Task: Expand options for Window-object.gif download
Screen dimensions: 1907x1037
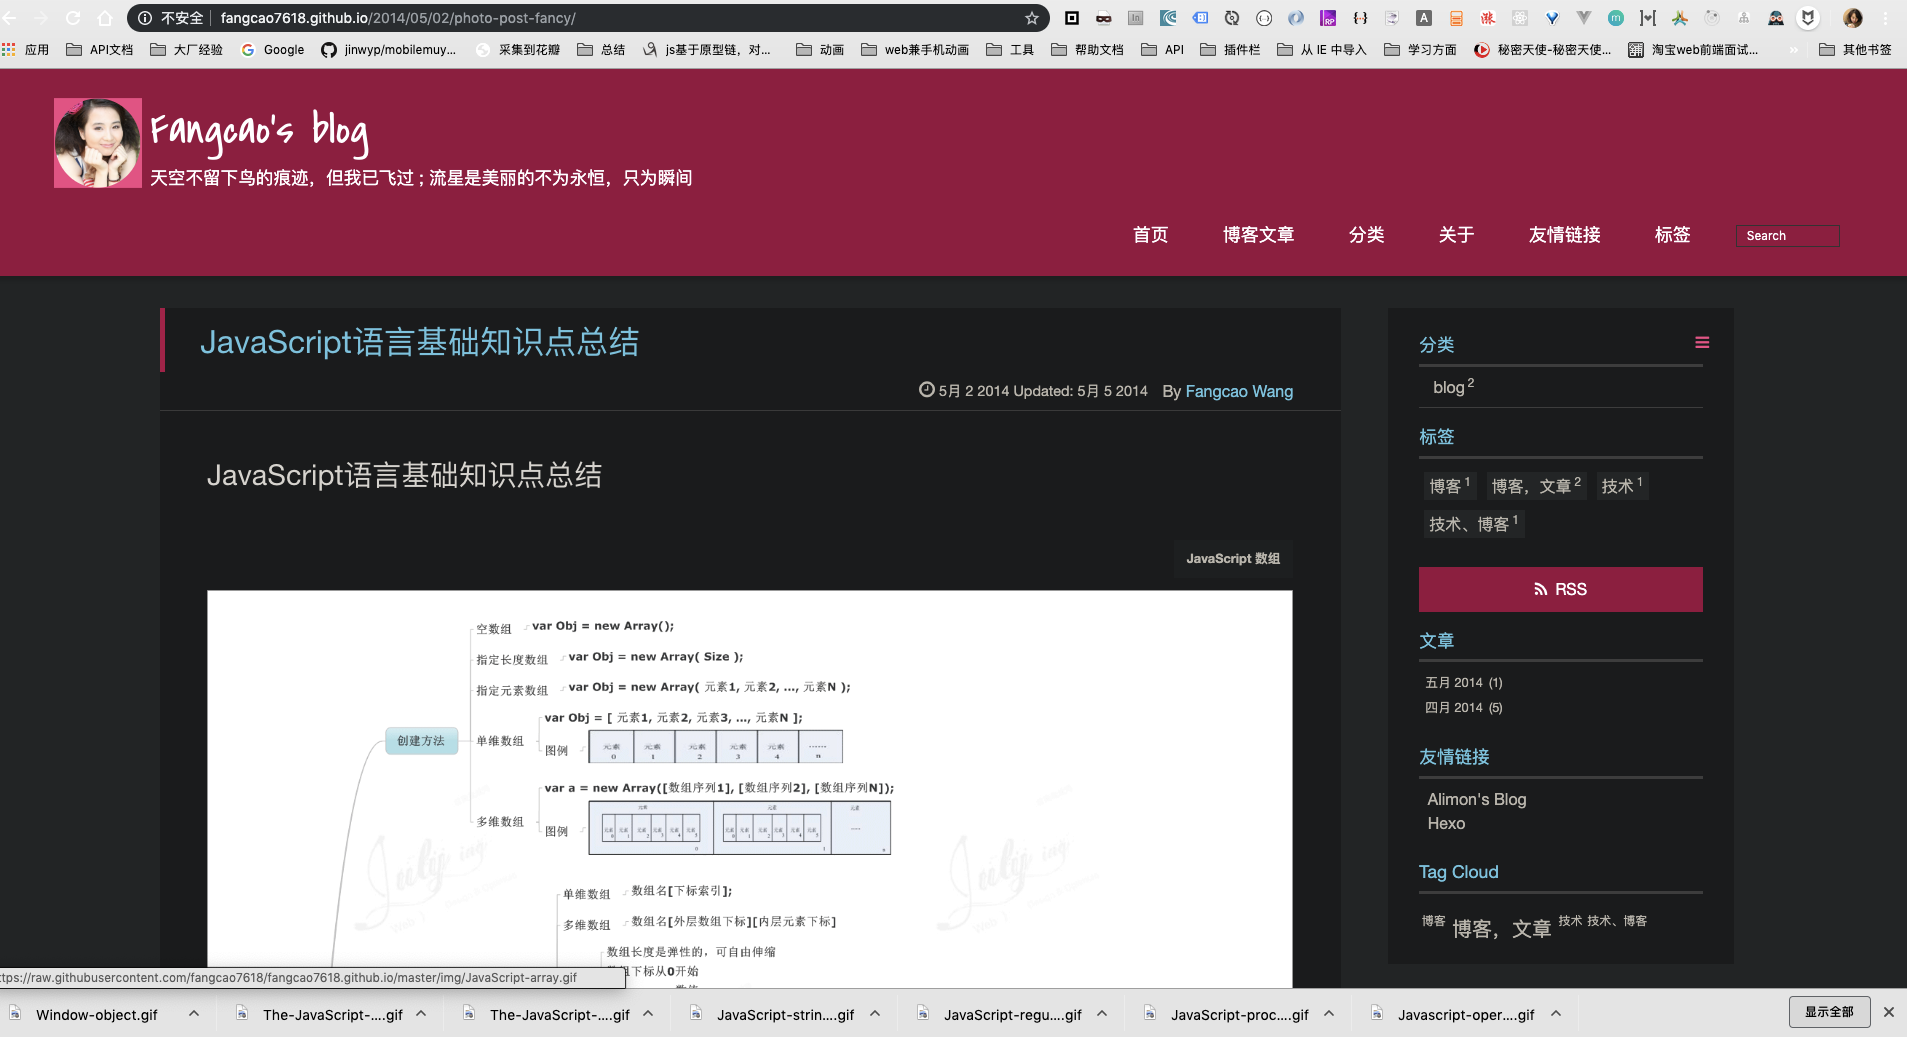Action: 194,1013
